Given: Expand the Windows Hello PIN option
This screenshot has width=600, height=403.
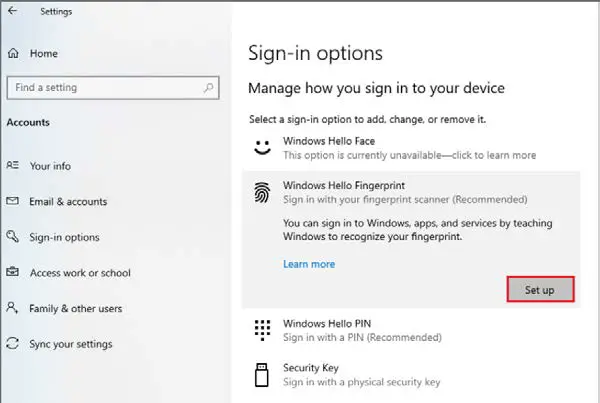Looking at the screenshot, I should tap(411, 330).
